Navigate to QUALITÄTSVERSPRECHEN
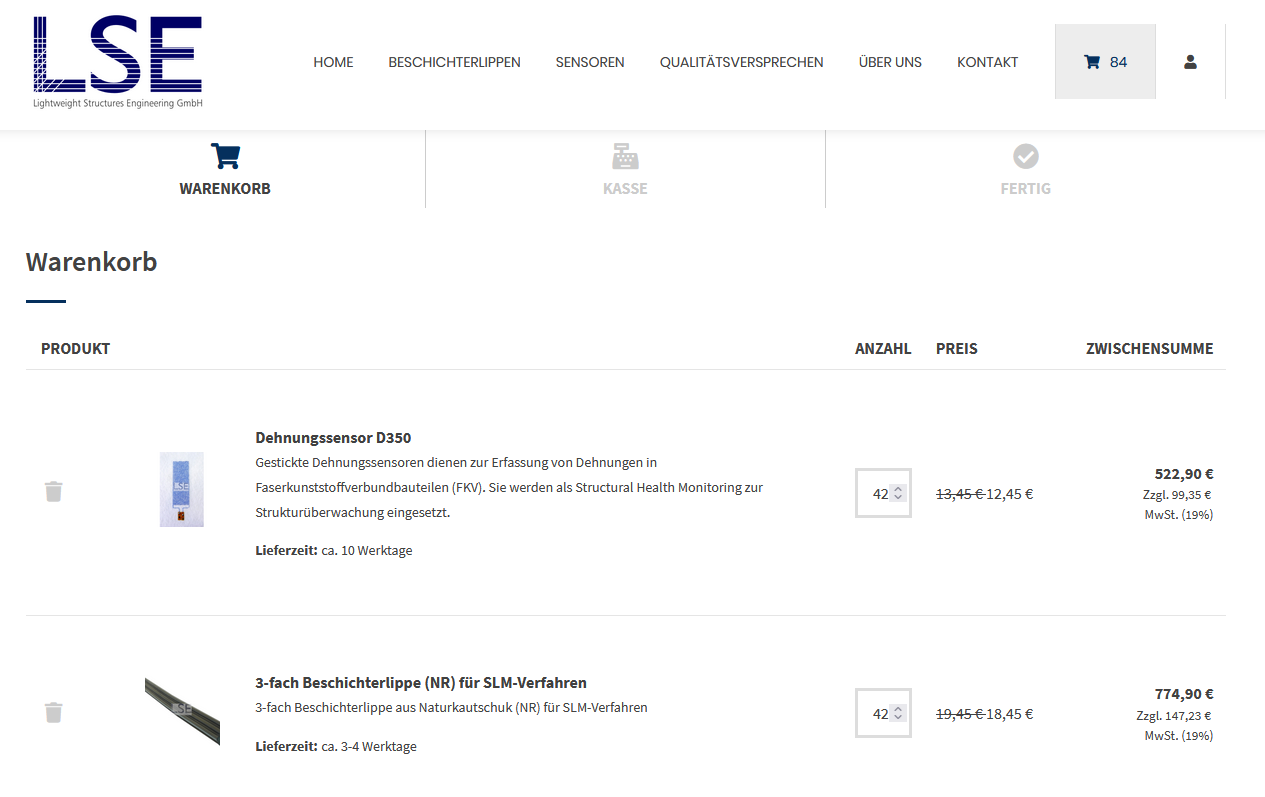 741,62
